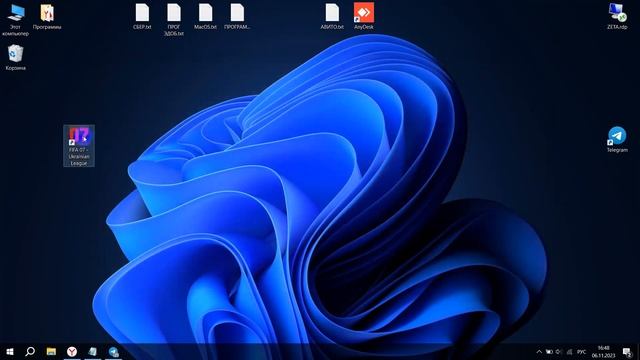Select the 'ПРОГ ЗДОБ.txt' file icon

tap(174, 19)
